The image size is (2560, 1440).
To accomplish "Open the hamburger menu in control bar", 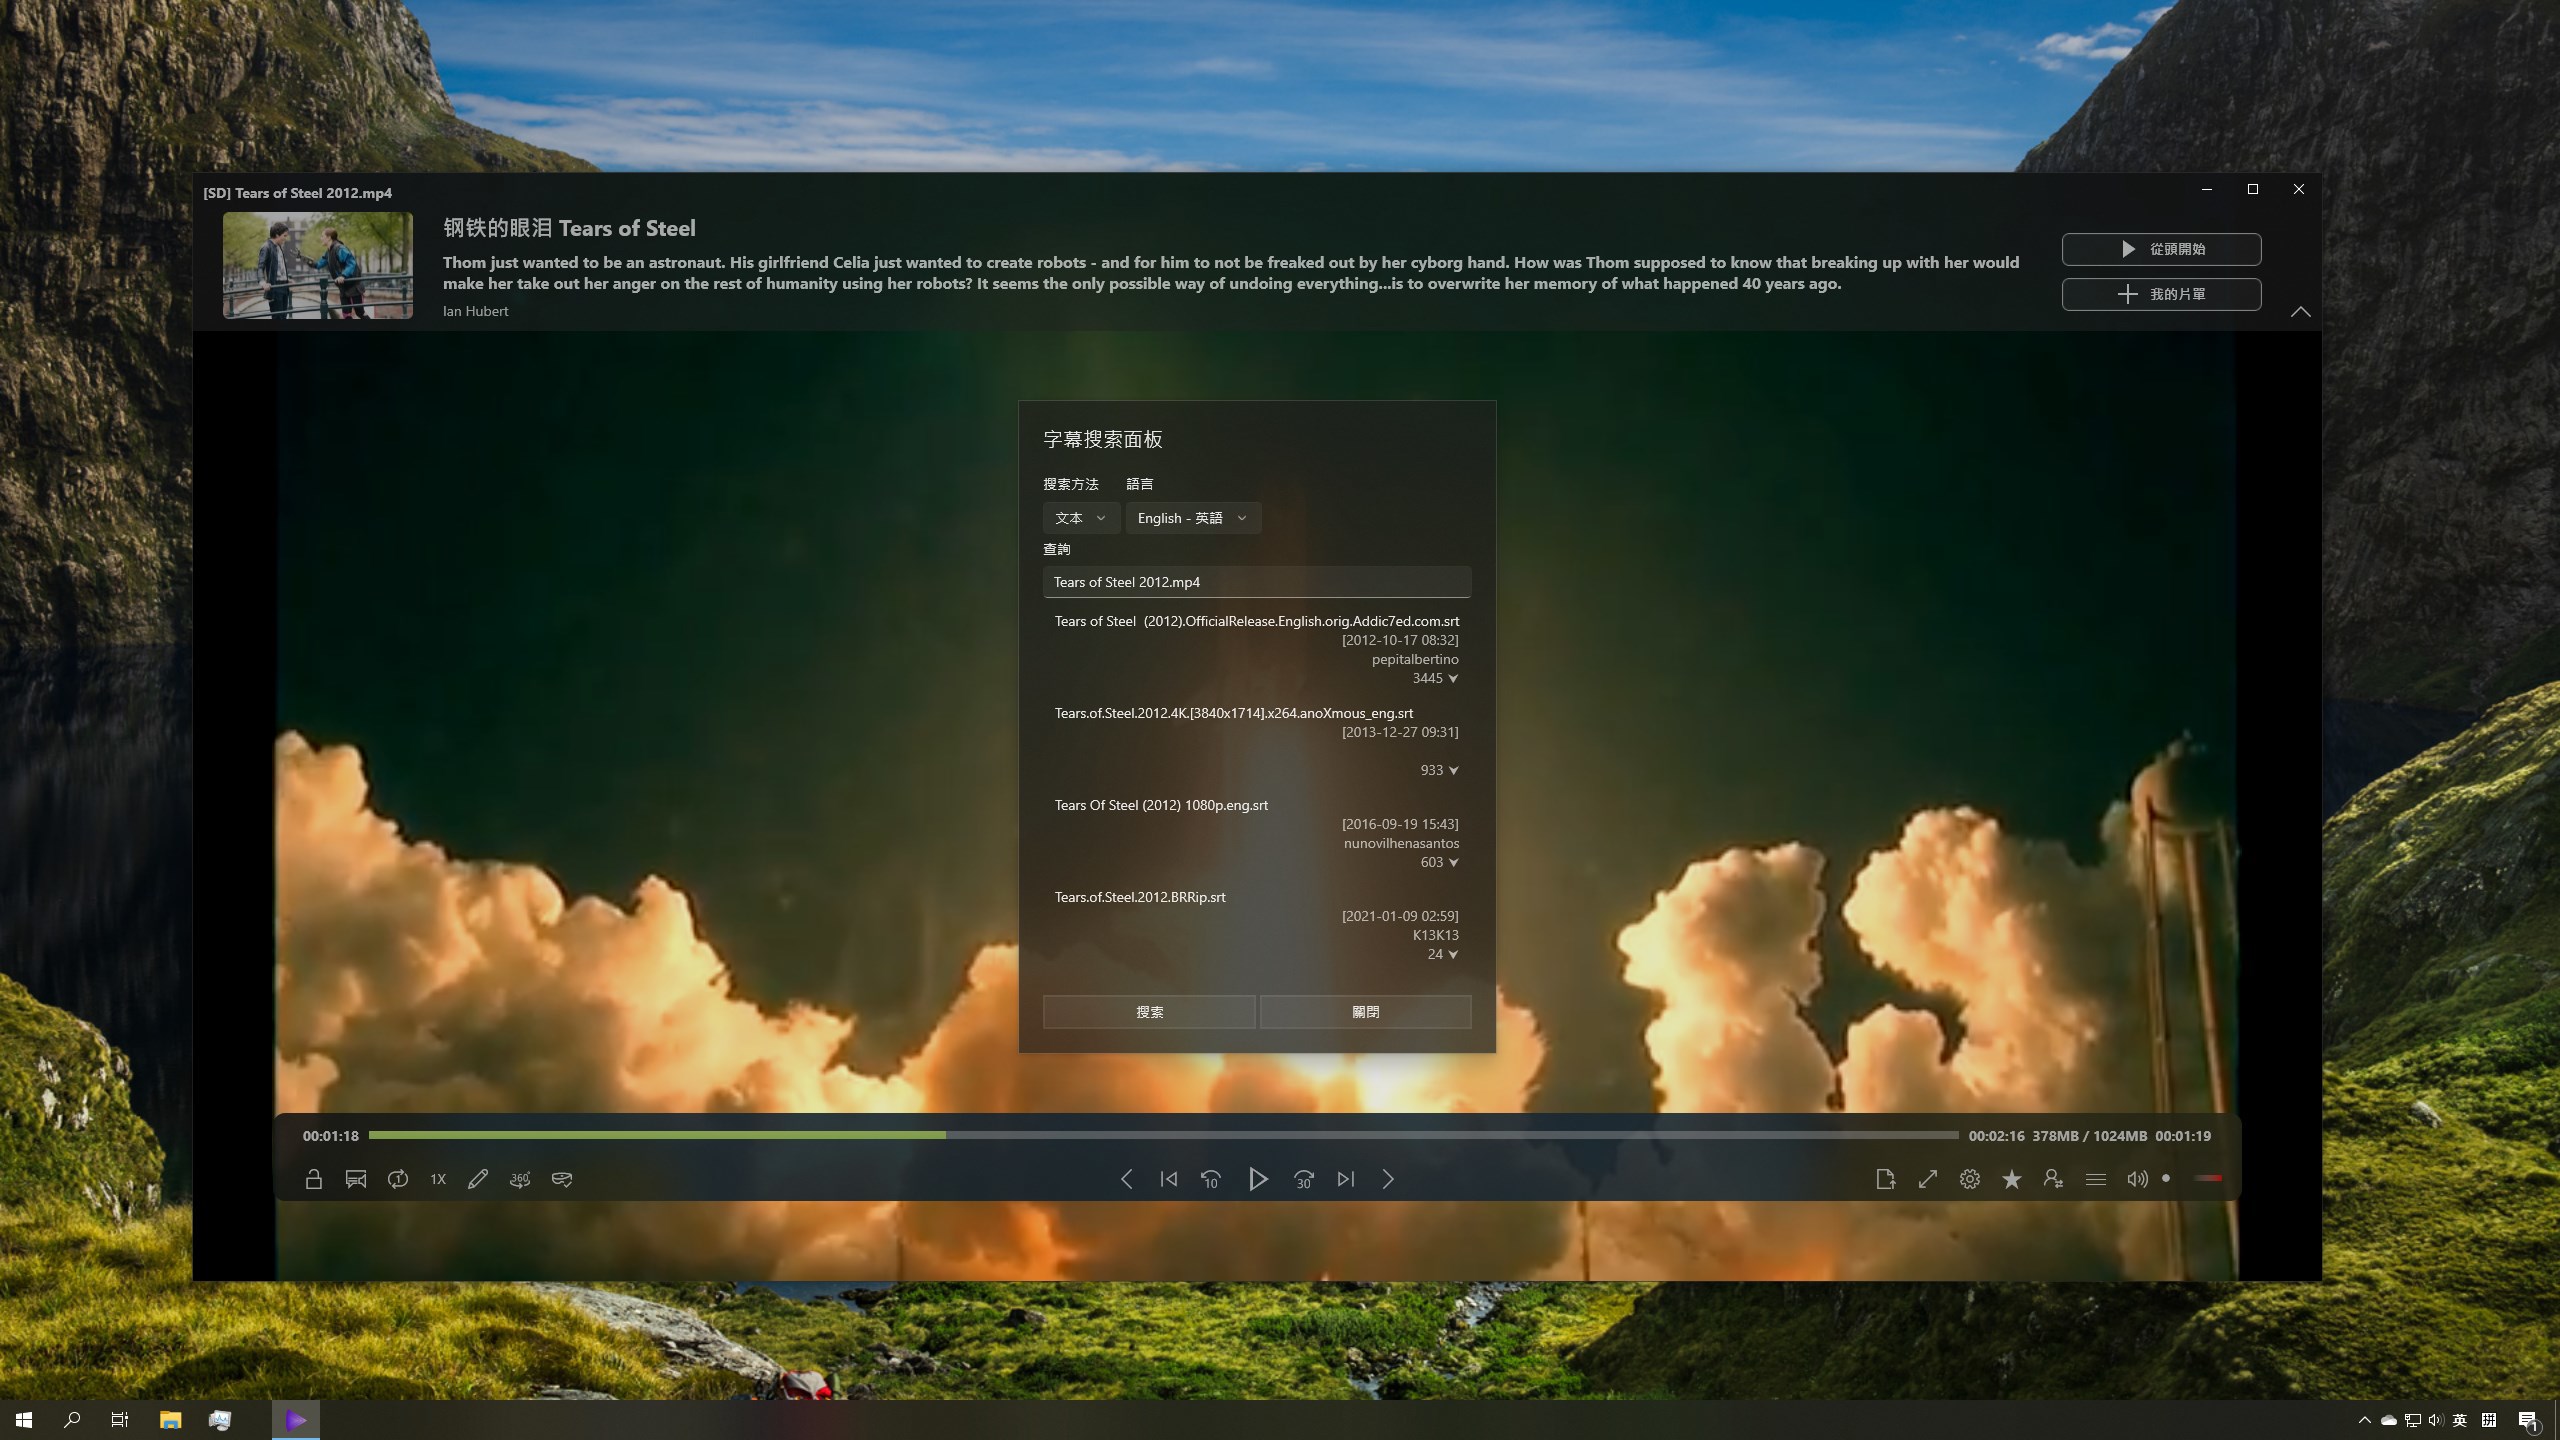I will coord(2094,1179).
